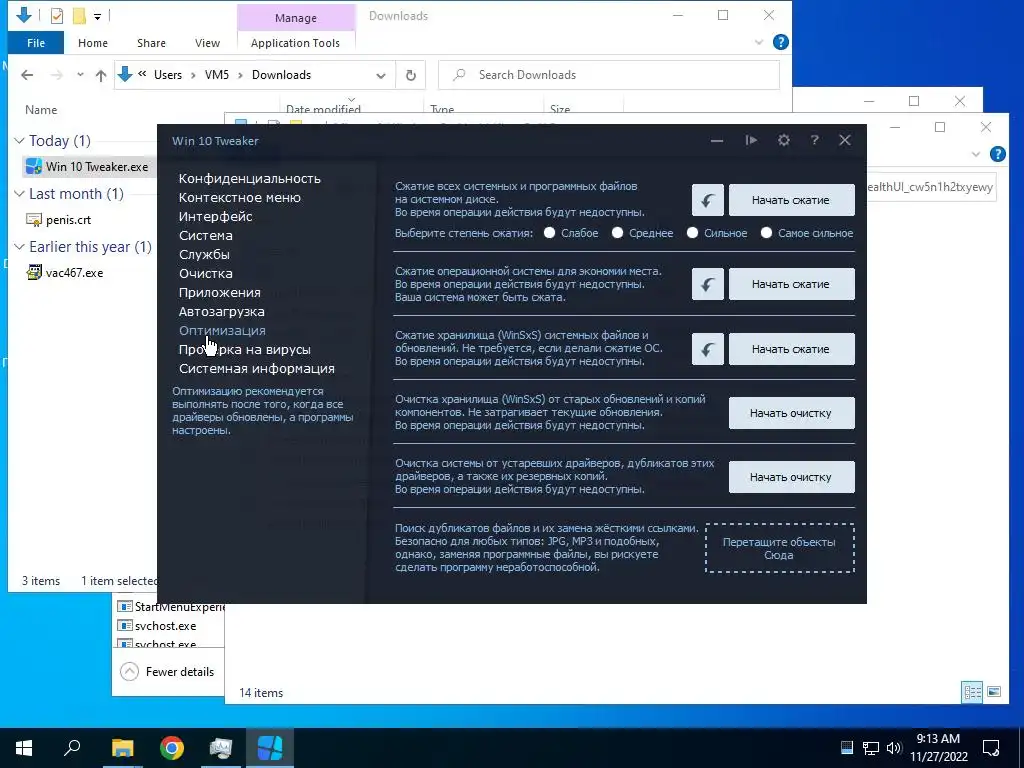
Task: Collapse Earlier this year (1) group
Action: (x=20, y=246)
